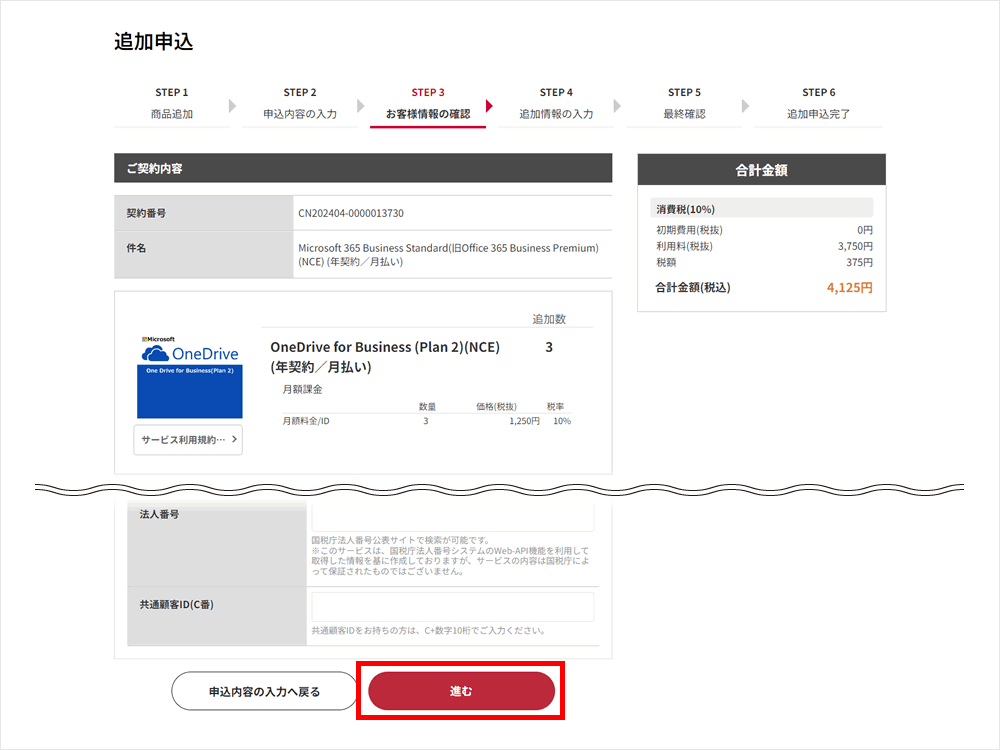Go back via 申込内容の入力へ戻る button

pos(264,691)
